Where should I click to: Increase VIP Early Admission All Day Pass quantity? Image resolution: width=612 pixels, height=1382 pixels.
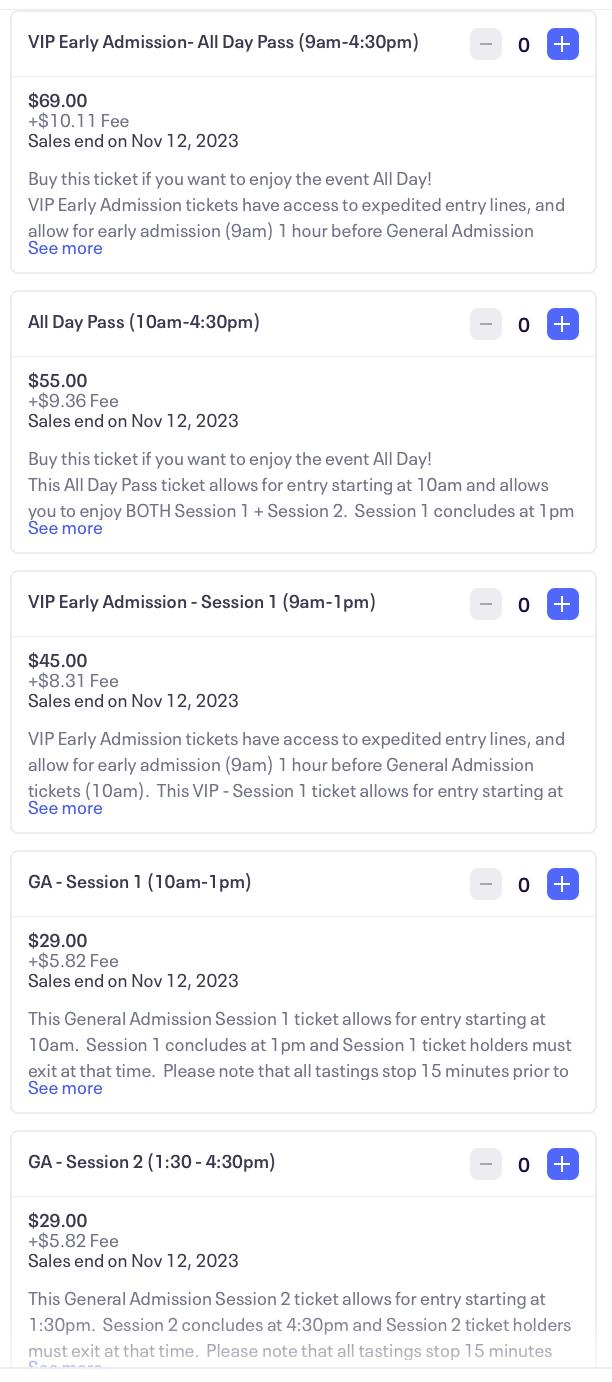point(562,44)
